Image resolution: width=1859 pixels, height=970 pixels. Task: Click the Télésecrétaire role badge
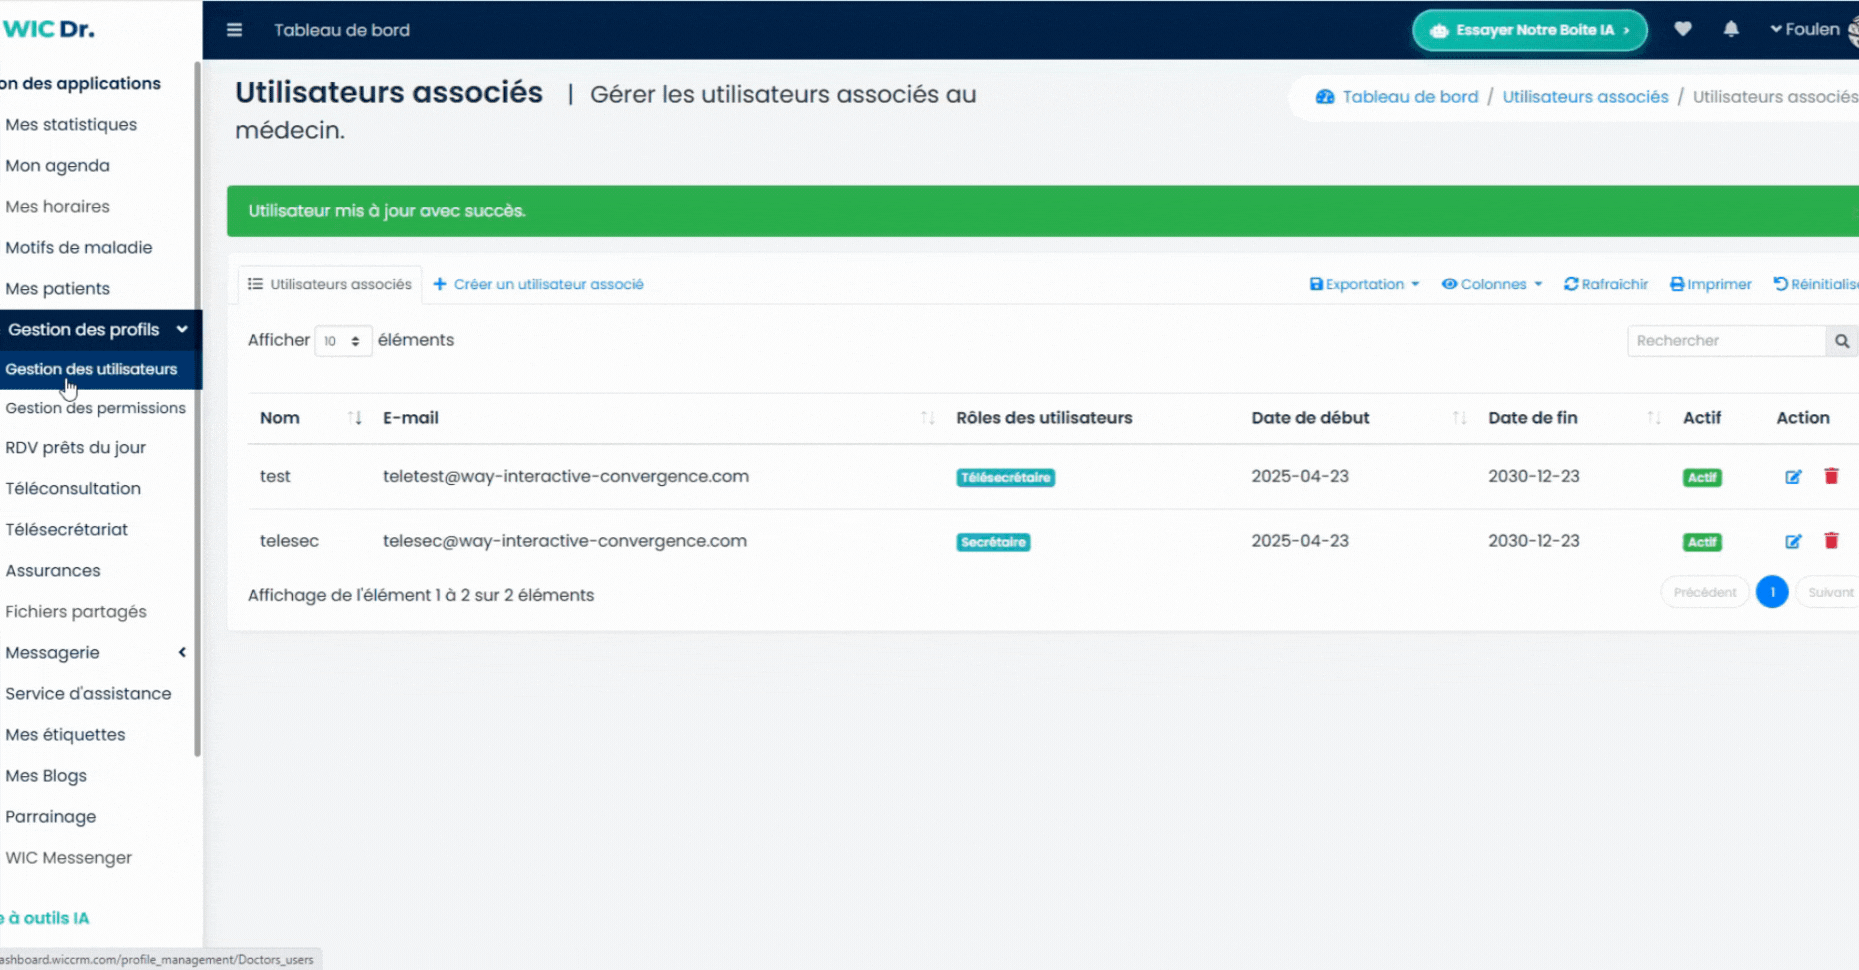click(1005, 478)
